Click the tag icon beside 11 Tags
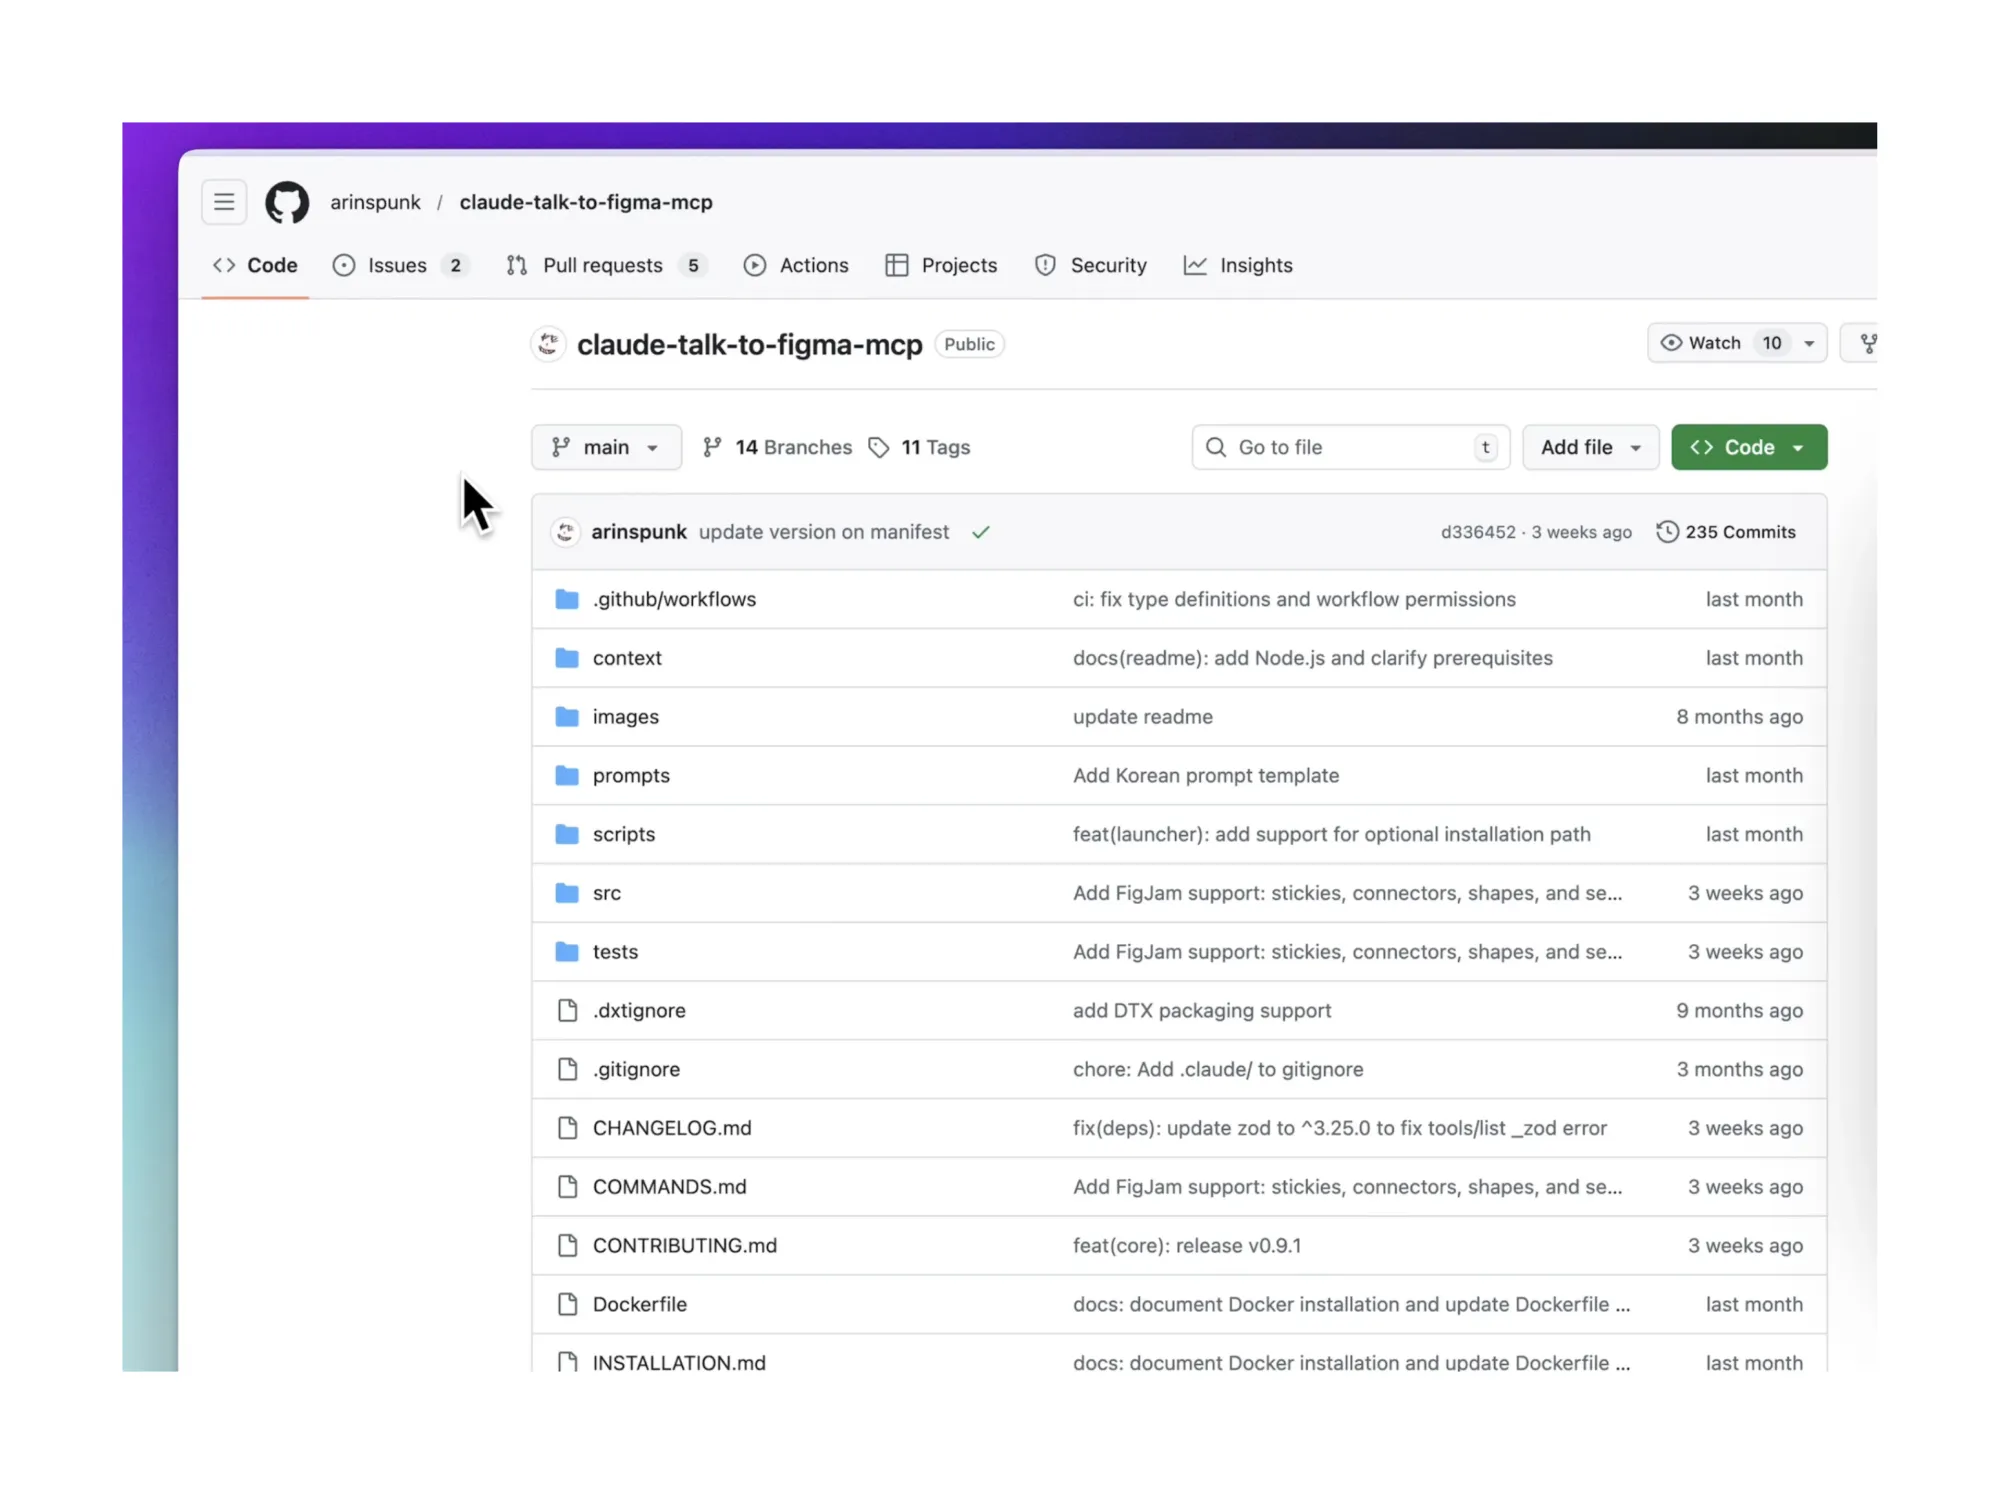This screenshot has height=1494, width=2000. (x=879, y=448)
